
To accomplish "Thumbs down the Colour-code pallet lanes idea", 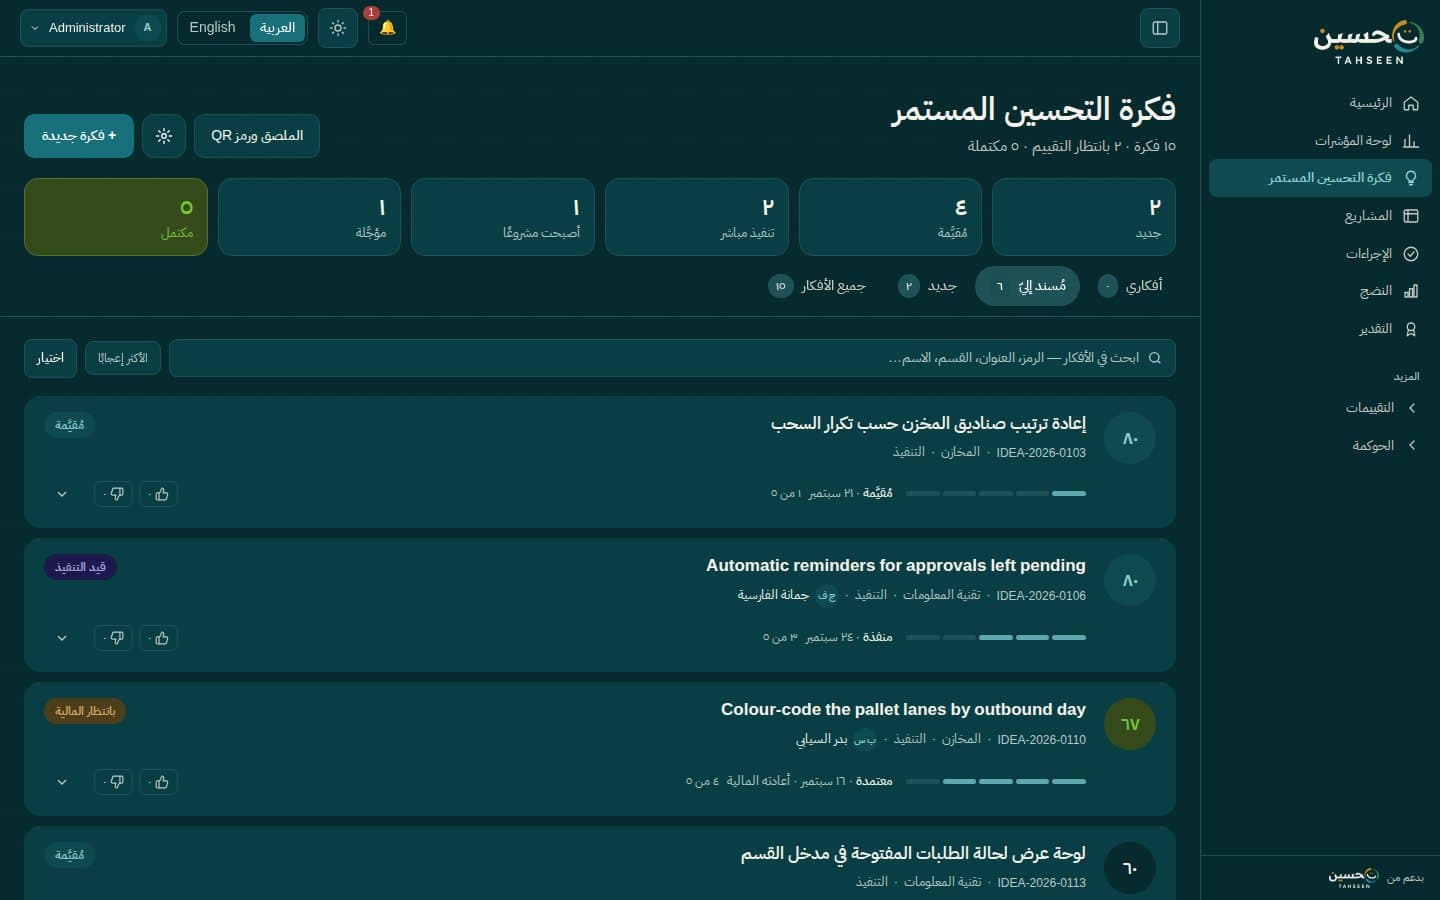I will (114, 782).
